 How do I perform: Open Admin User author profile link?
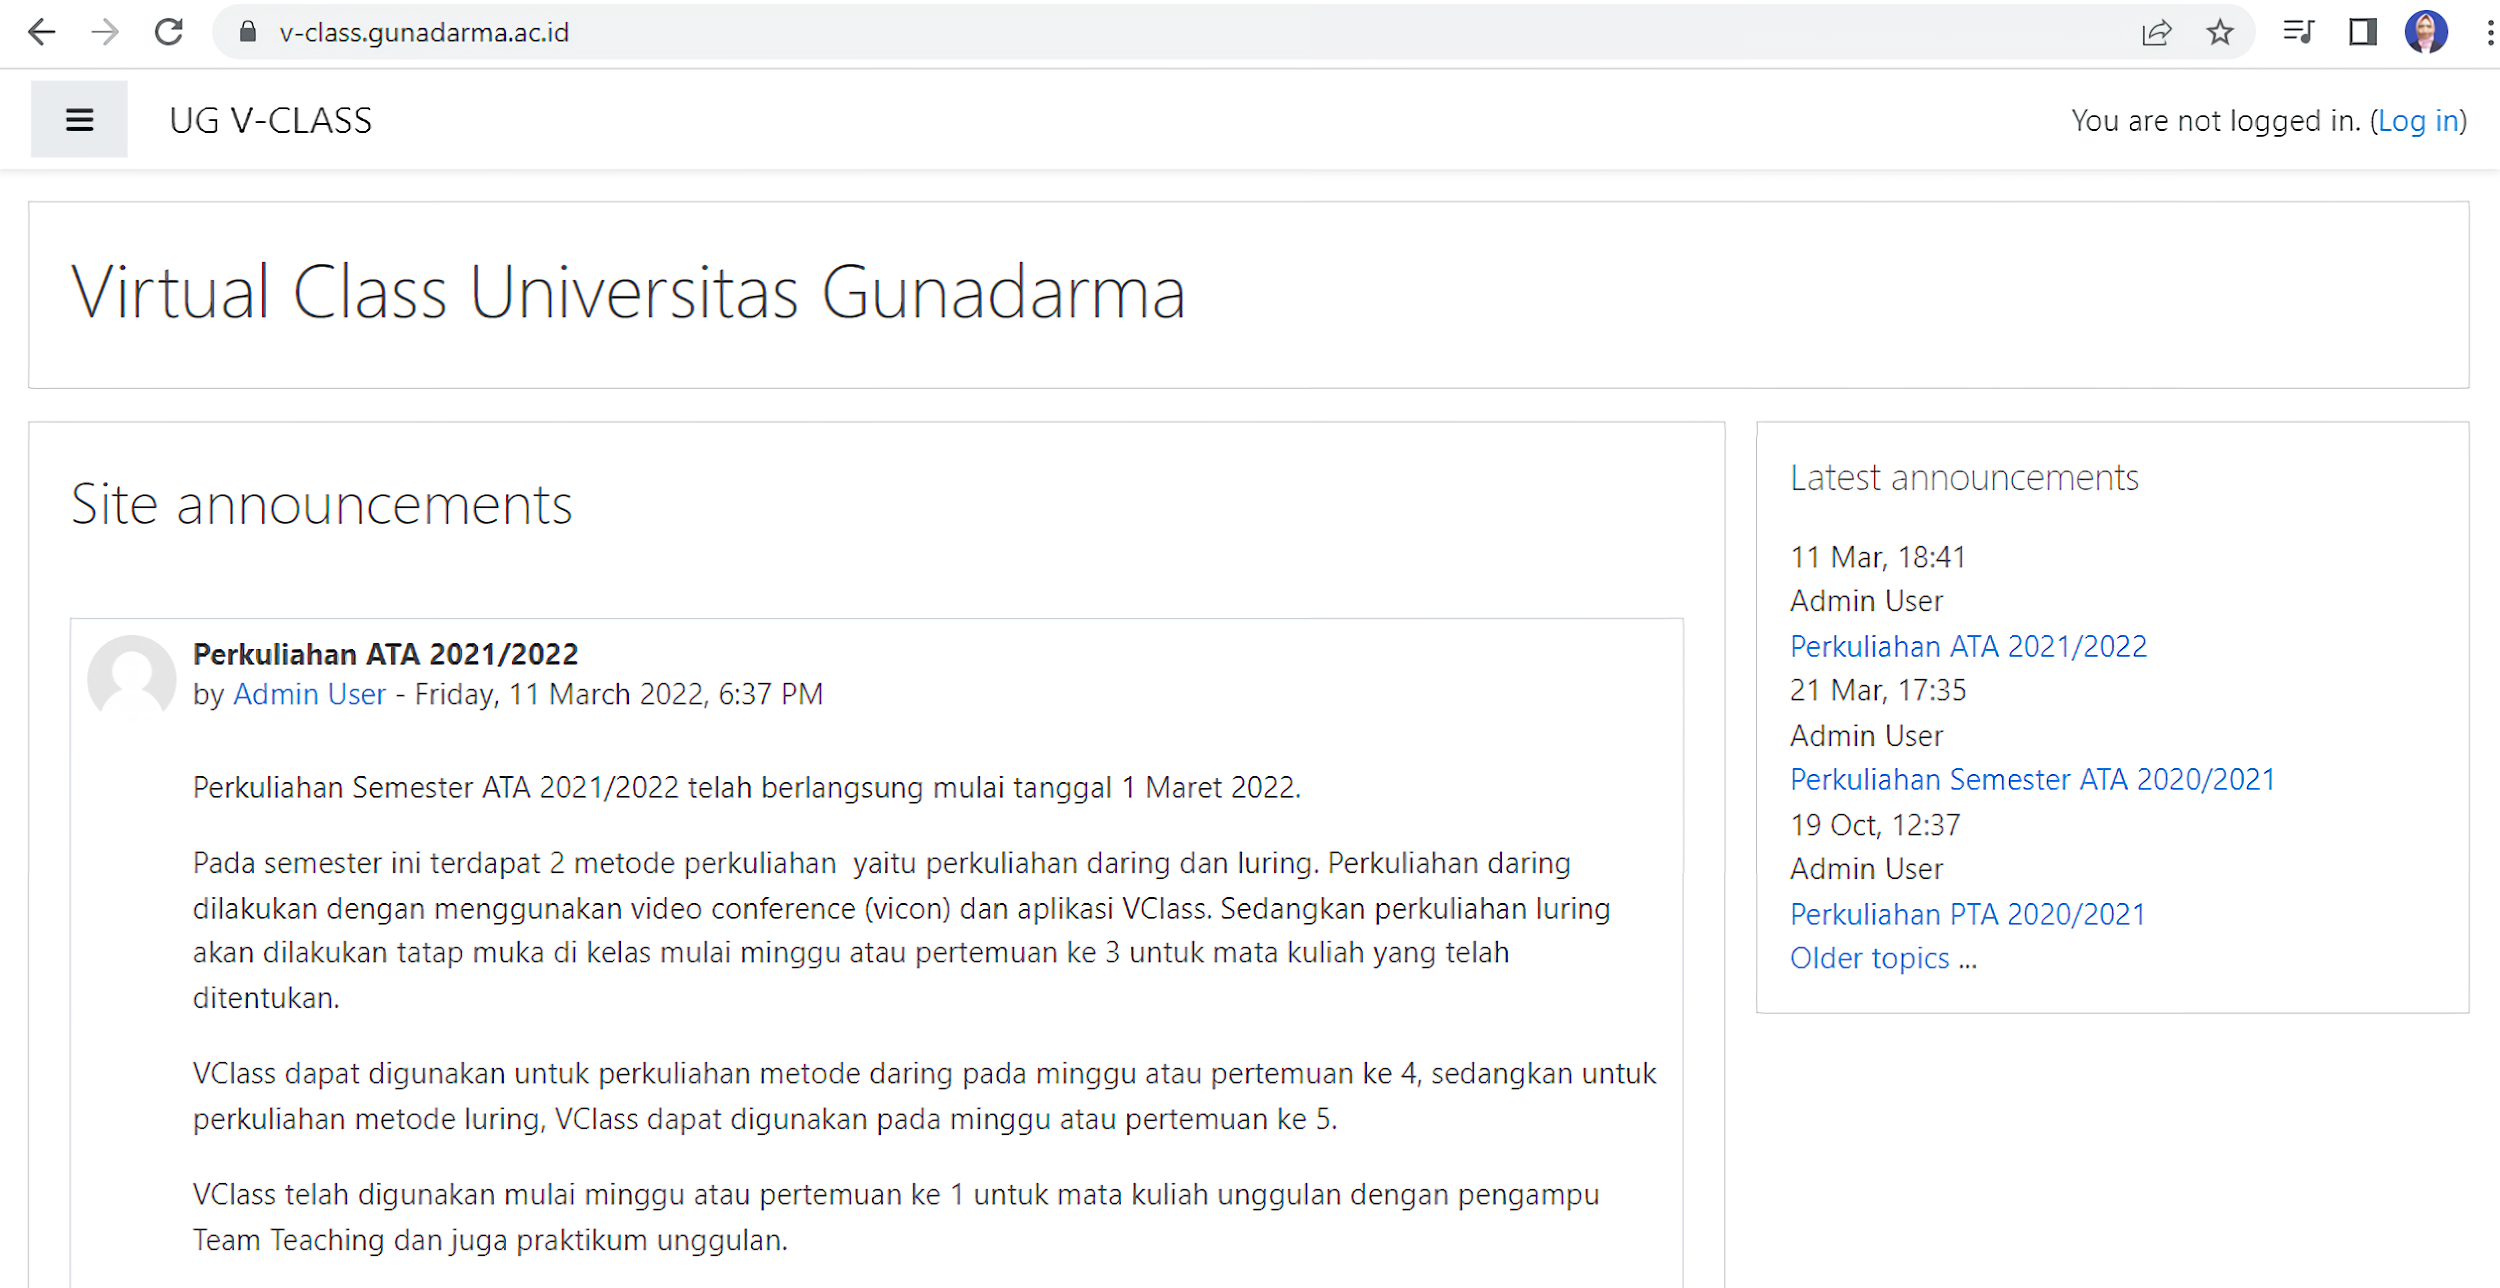[x=309, y=694]
